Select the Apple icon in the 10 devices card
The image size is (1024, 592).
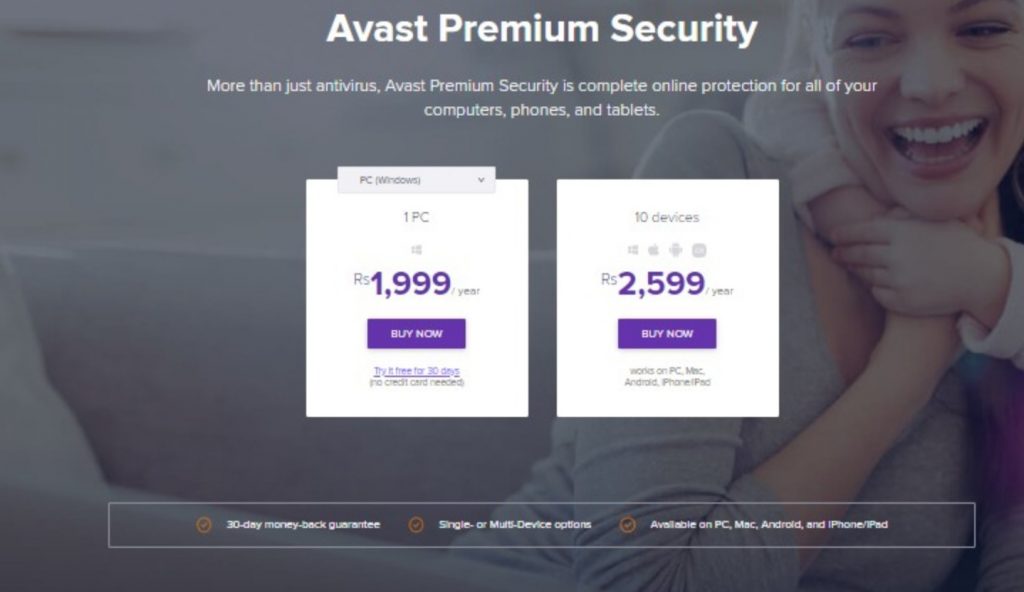coord(654,249)
